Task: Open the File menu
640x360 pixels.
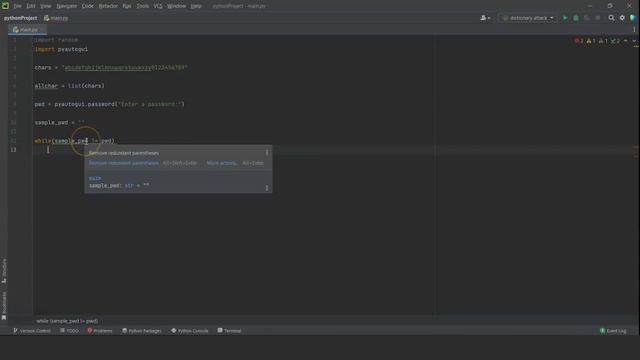Action: (x=17, y=6)
